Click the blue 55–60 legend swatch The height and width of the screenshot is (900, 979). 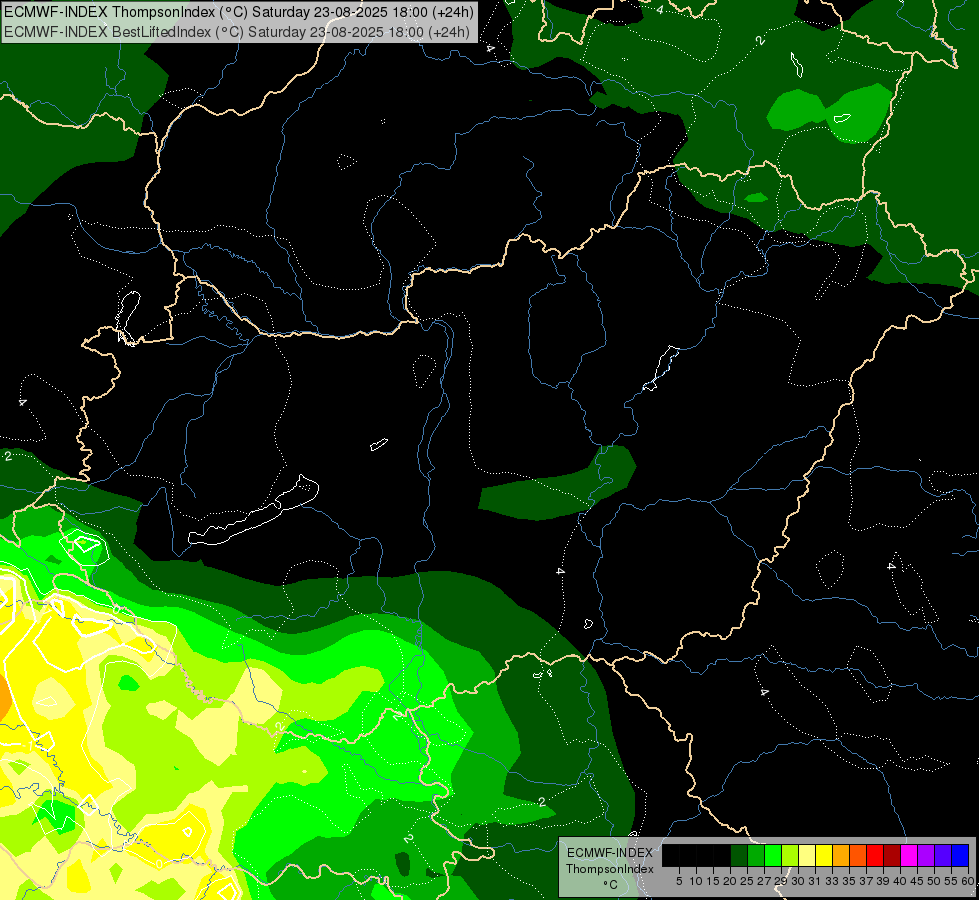(x=960, y=855)
